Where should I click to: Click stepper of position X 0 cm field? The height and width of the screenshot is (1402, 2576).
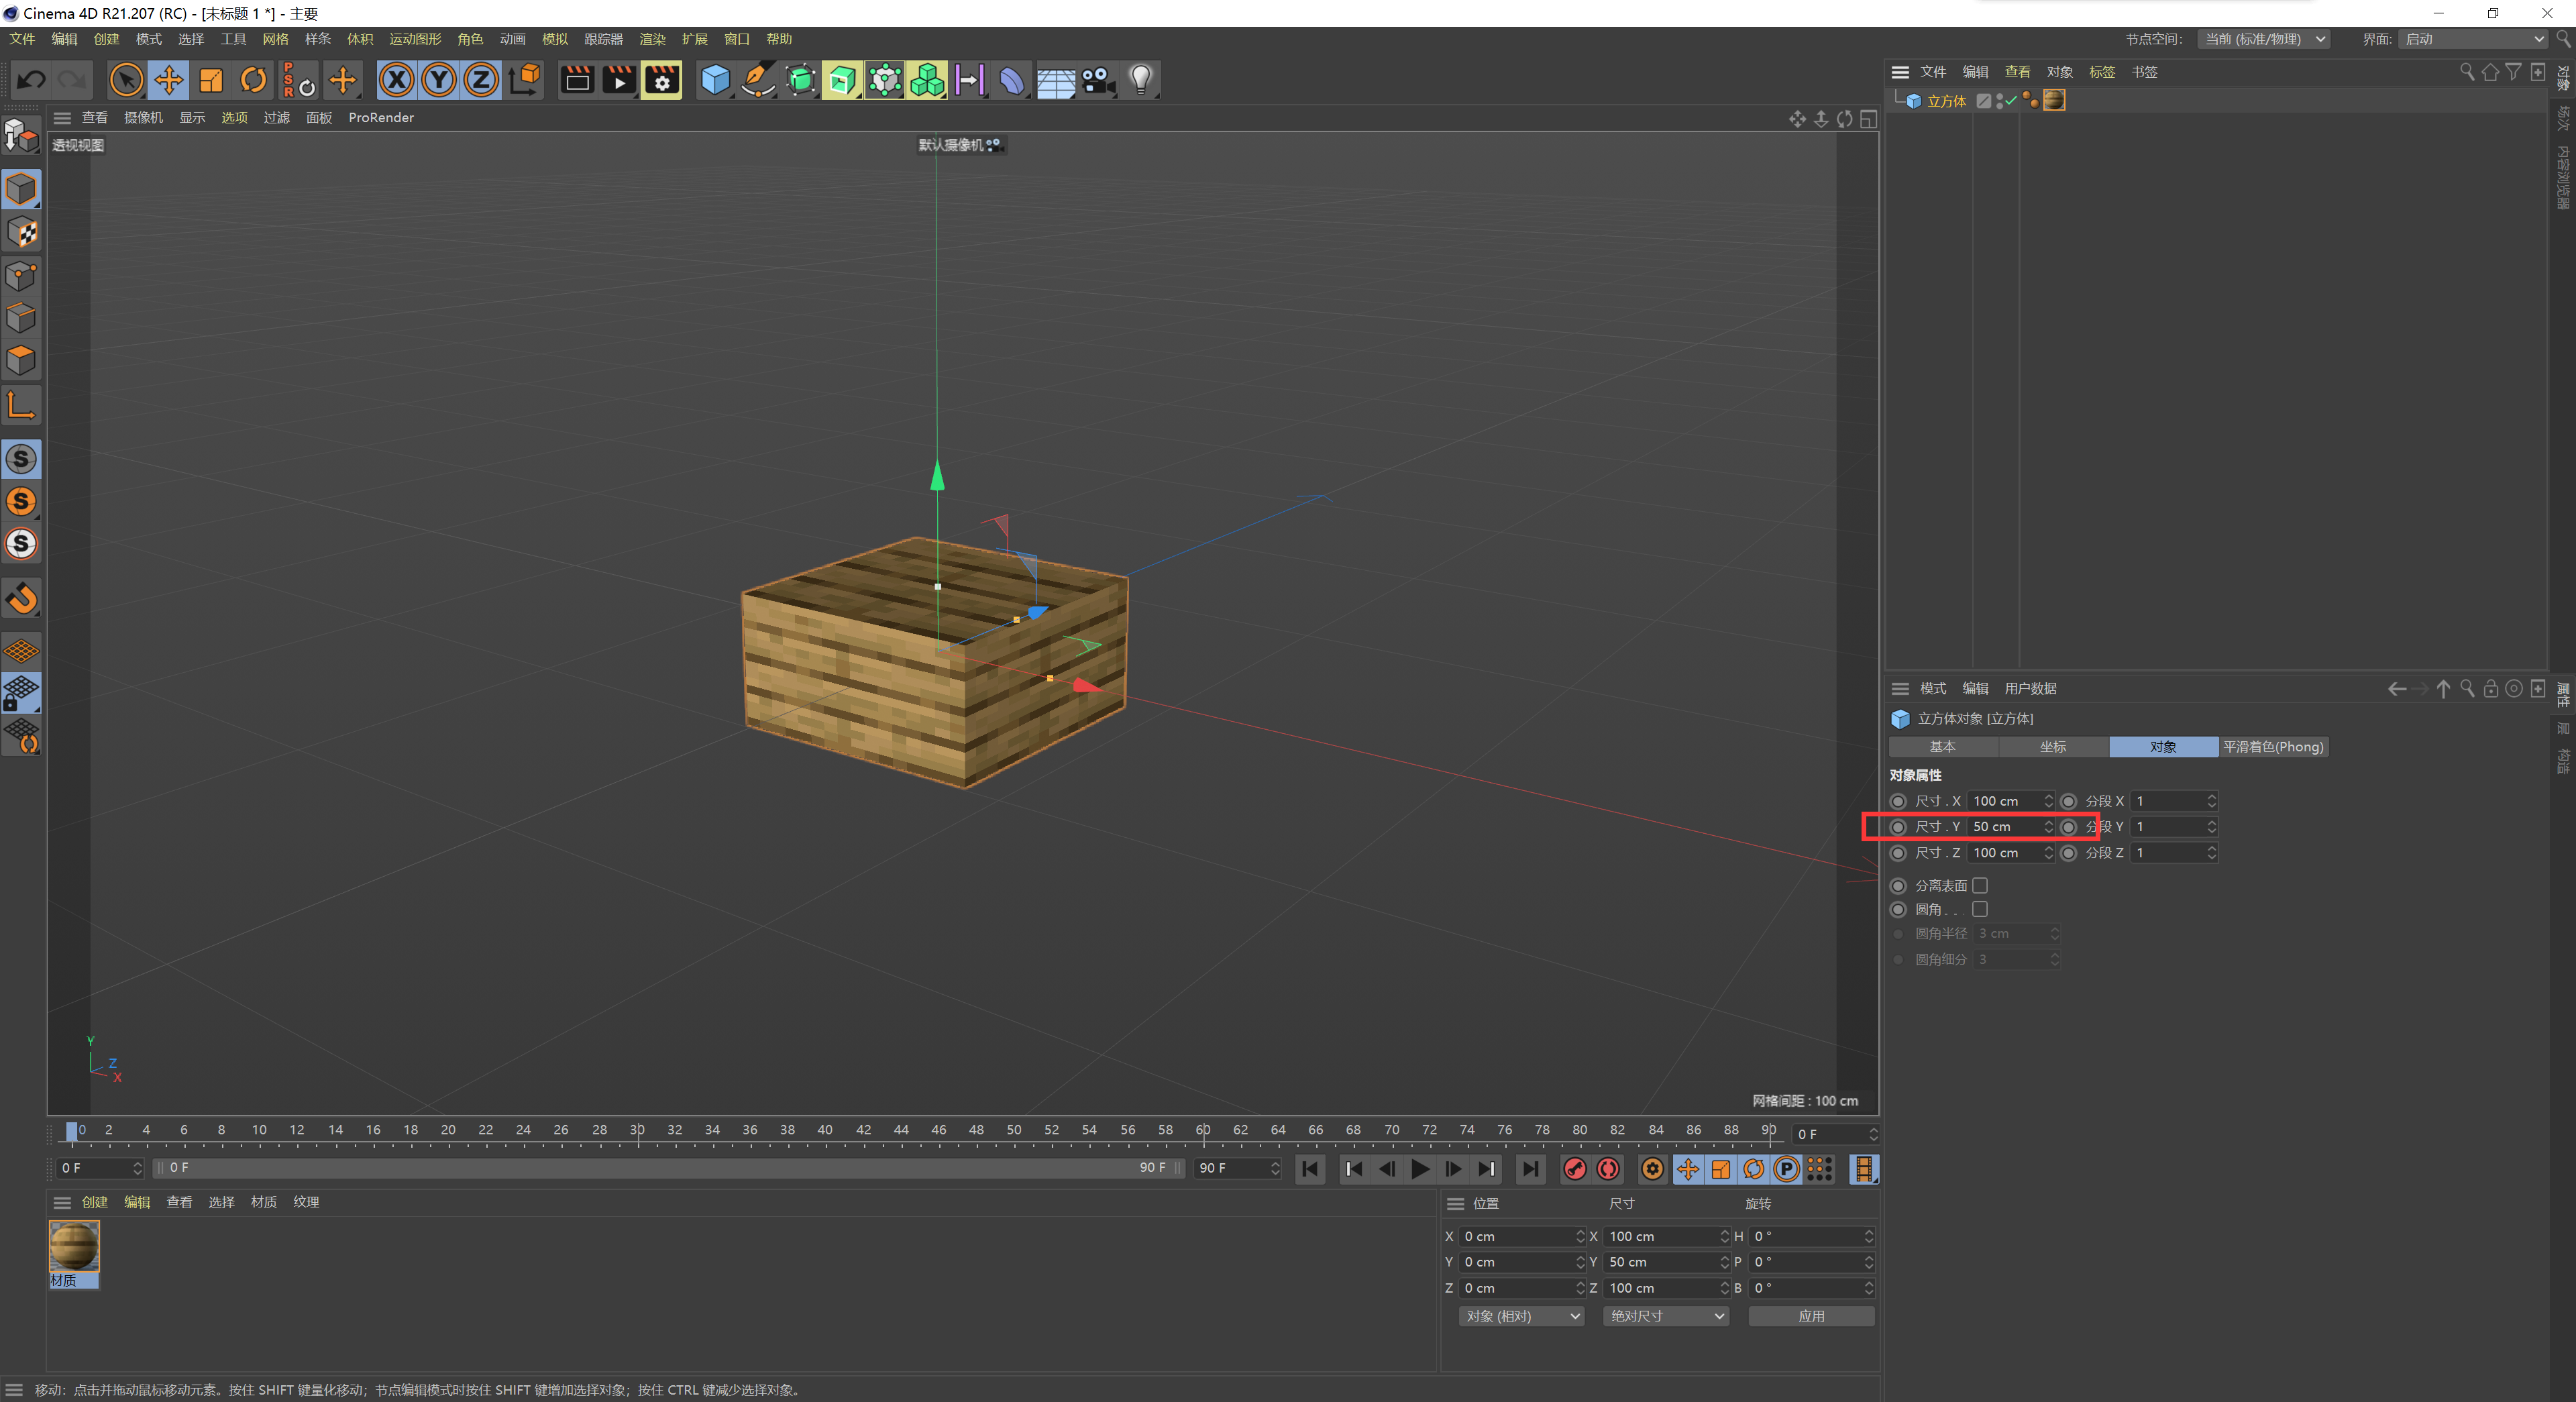[x=1580, y=1237]
